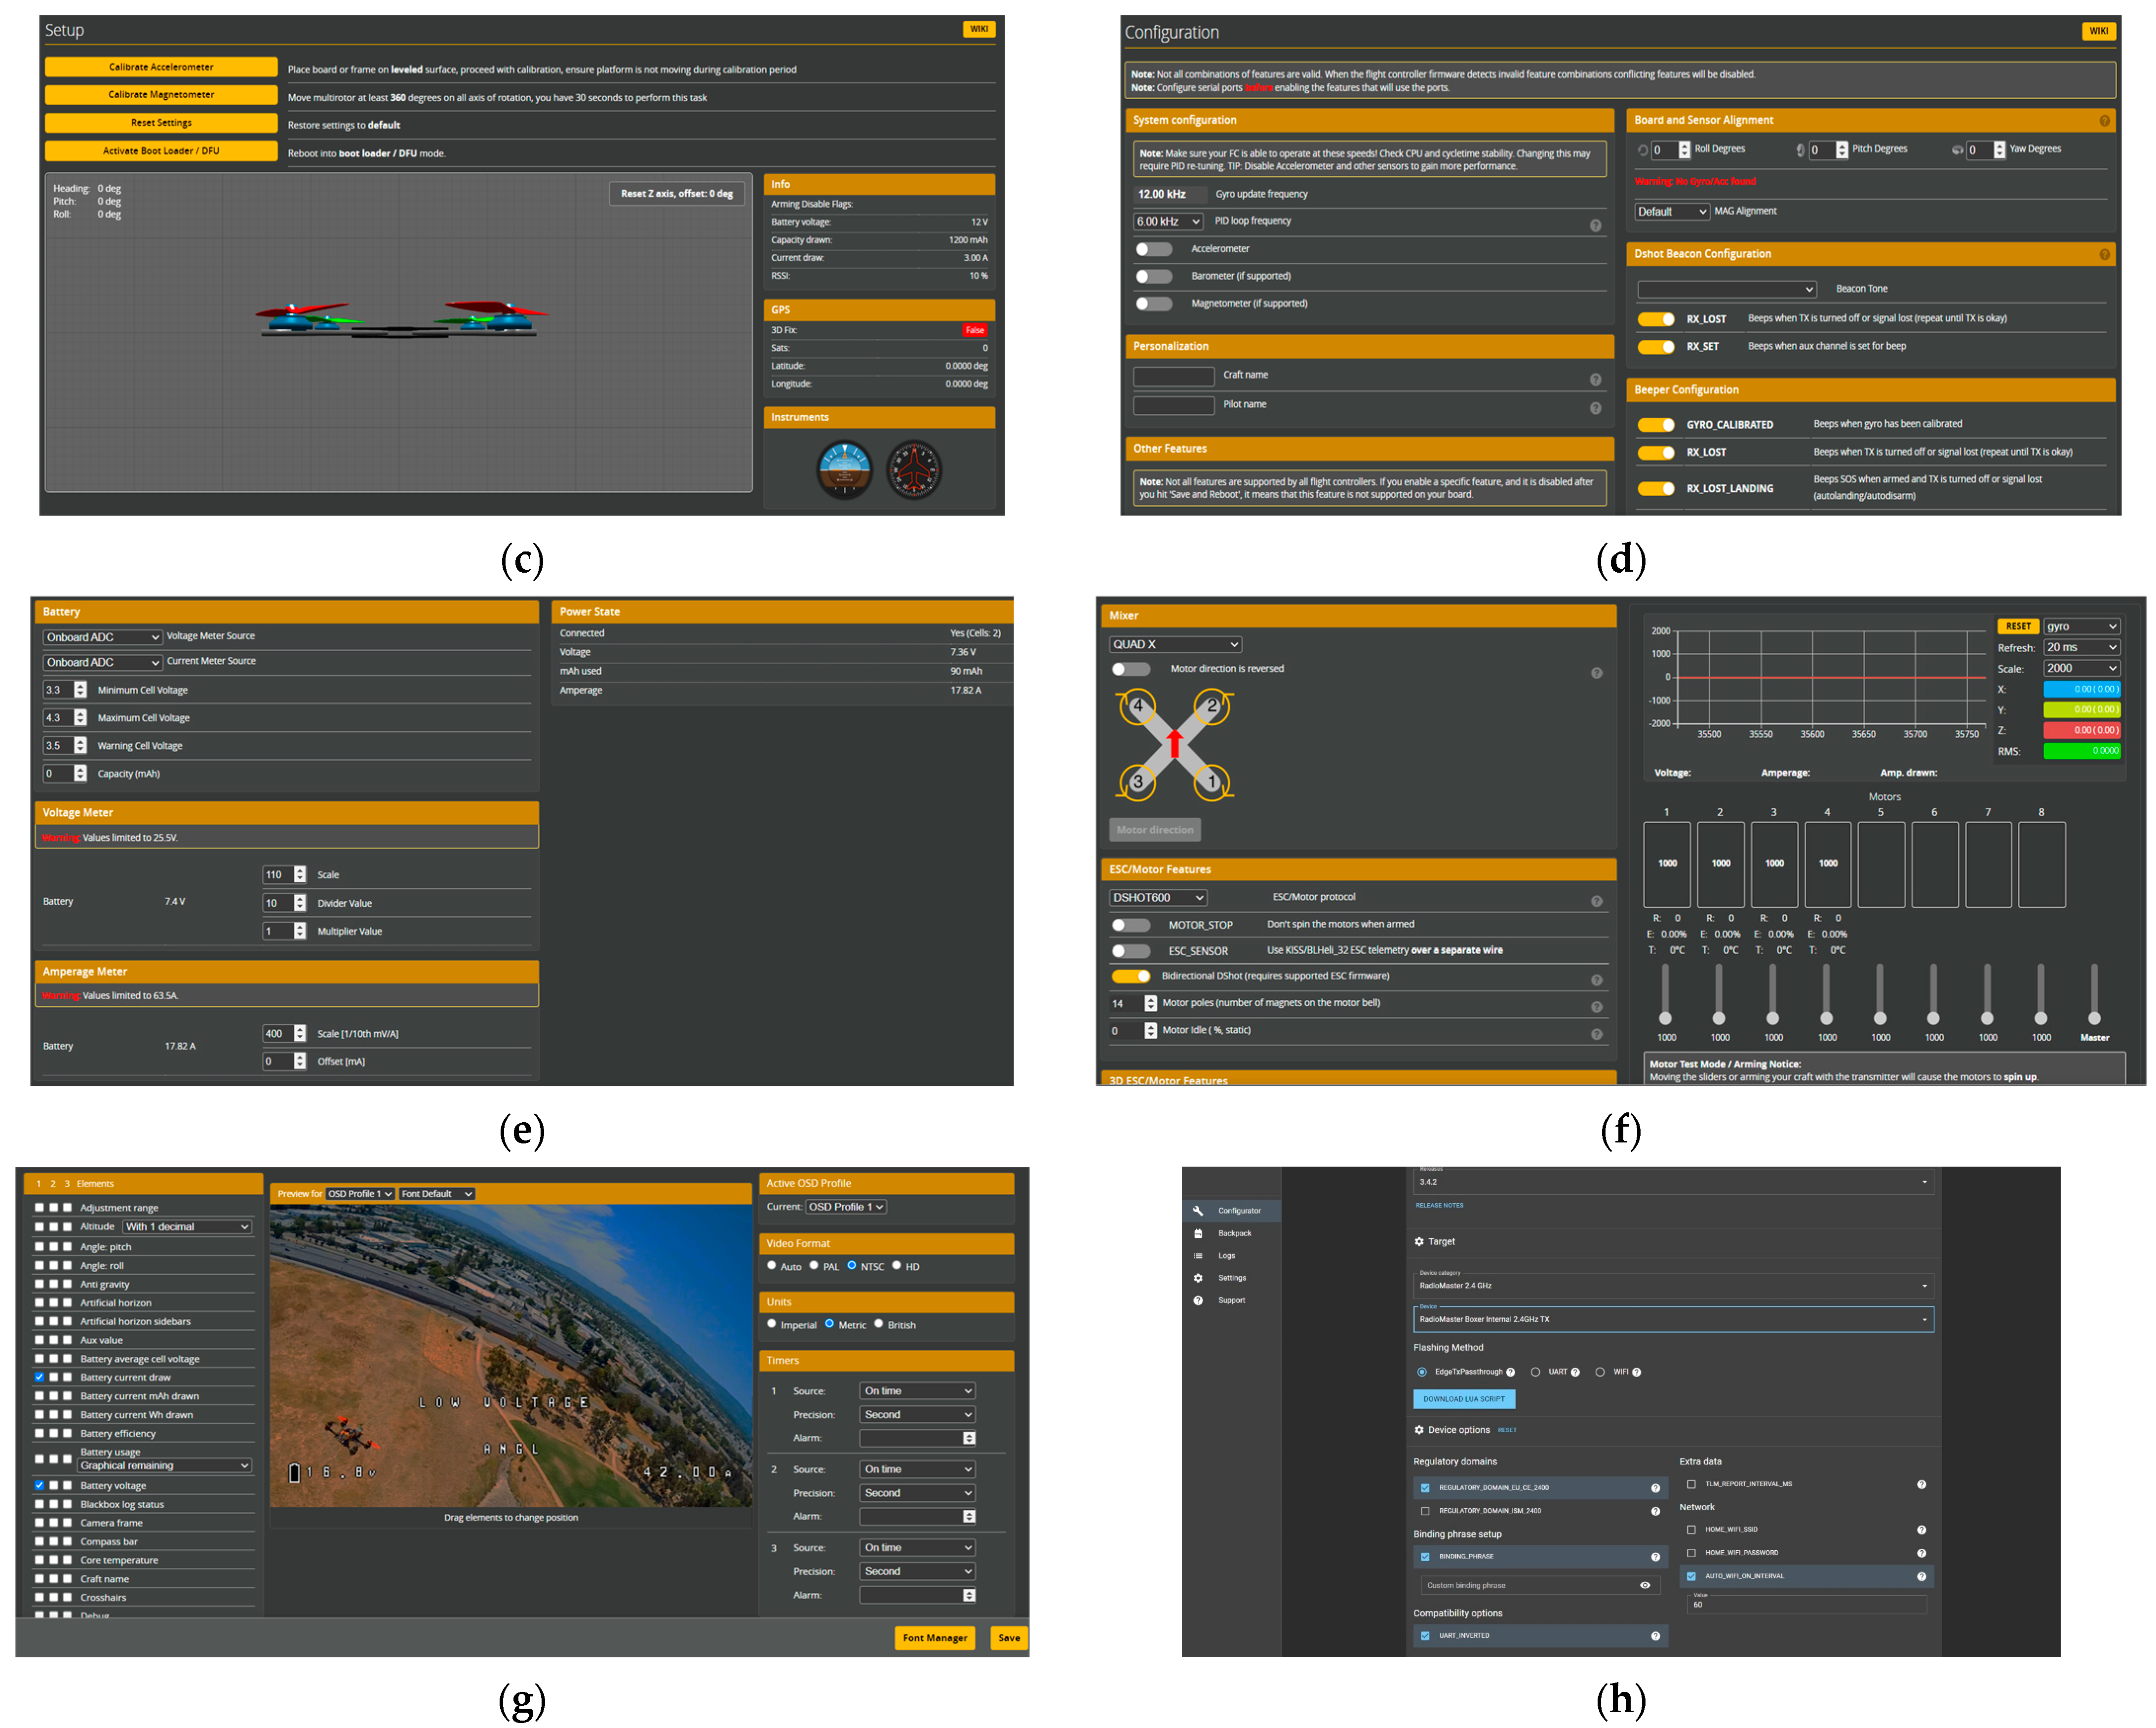Click the Master motor slider handle
The image size is (2156, 1728).
[x=2094, y=1018]
